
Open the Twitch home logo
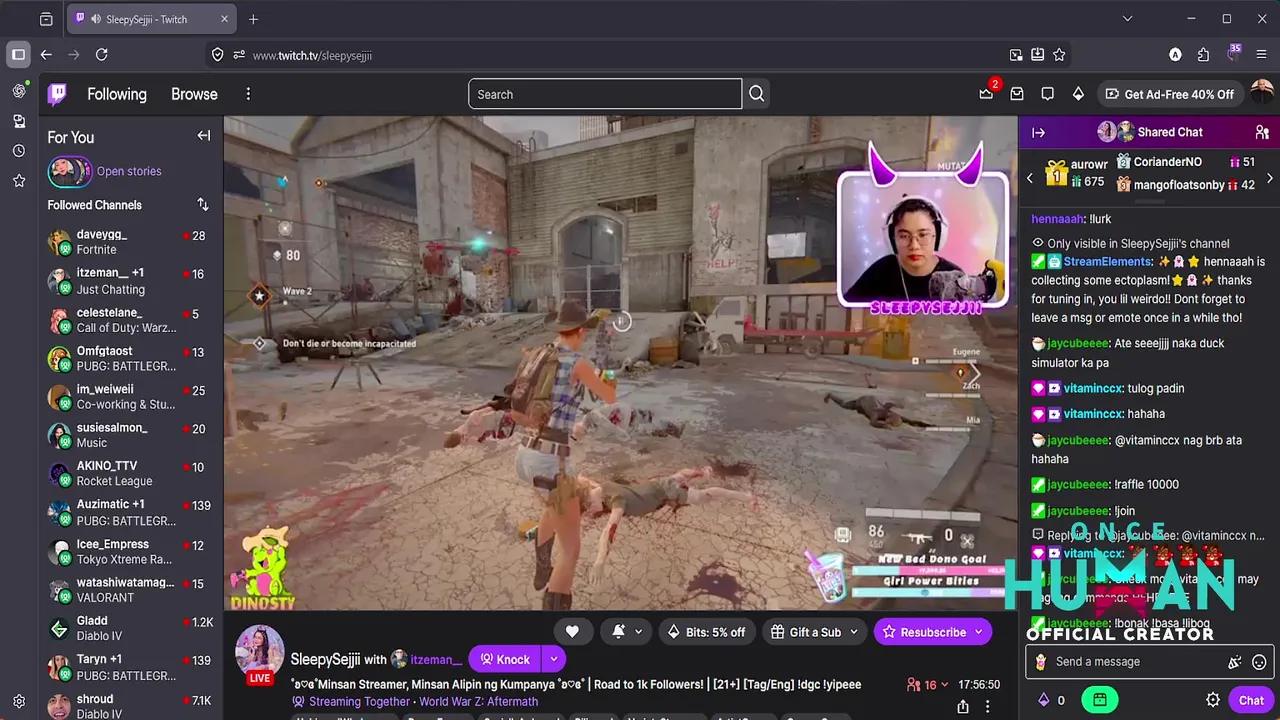pyautogui.click(x=58, y=94)
